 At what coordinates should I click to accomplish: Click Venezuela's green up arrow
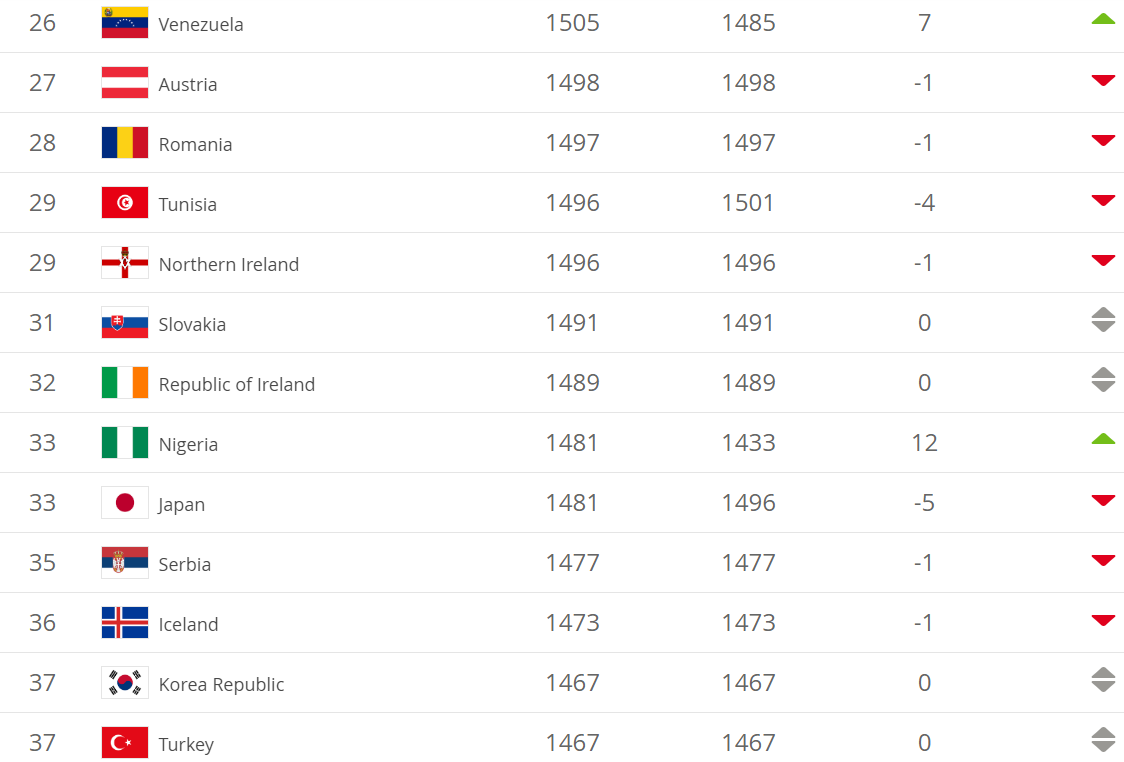click(1103, 18)
